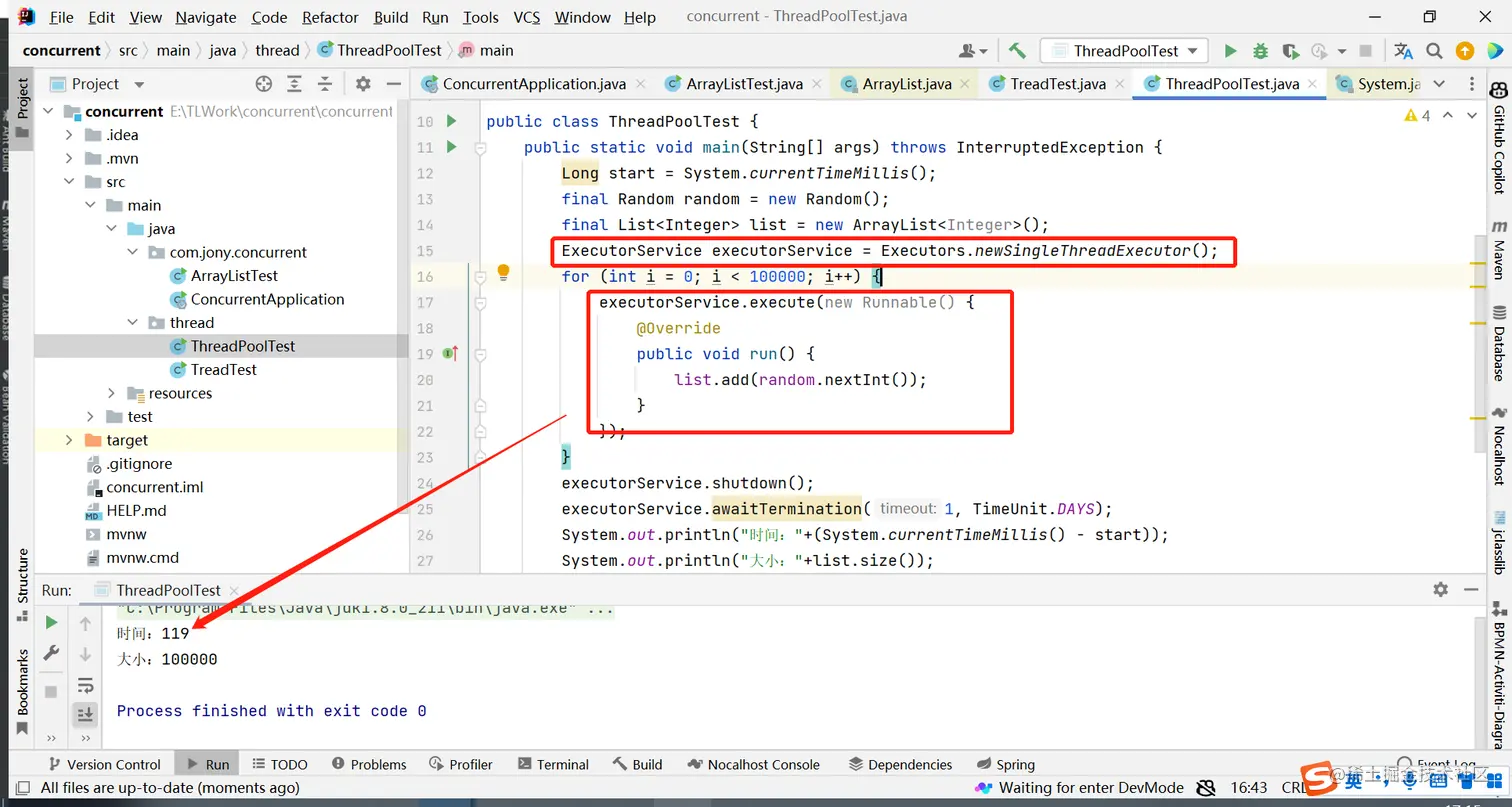Open run configuration wrench in Run panel
The height and width of the screenshot is (807, 1512).
tap(51, 653)
